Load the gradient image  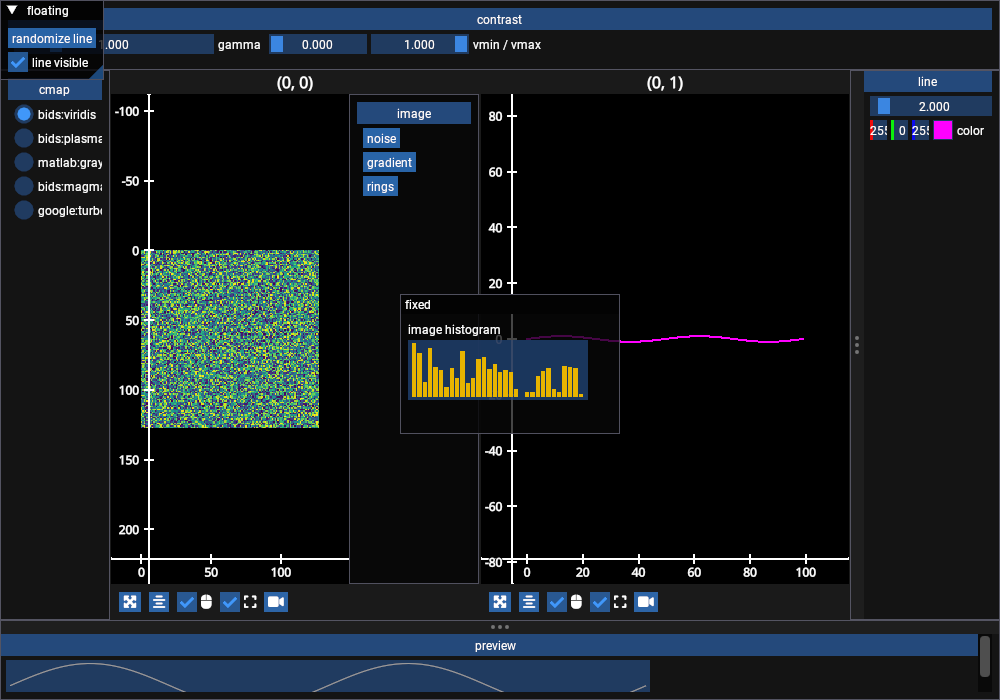[389, 163]
